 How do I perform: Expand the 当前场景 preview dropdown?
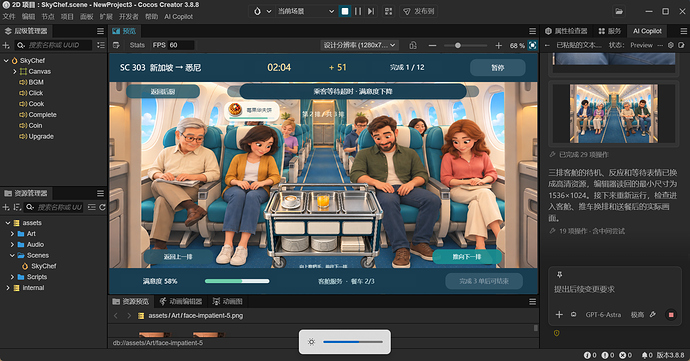tap(306, 11)
